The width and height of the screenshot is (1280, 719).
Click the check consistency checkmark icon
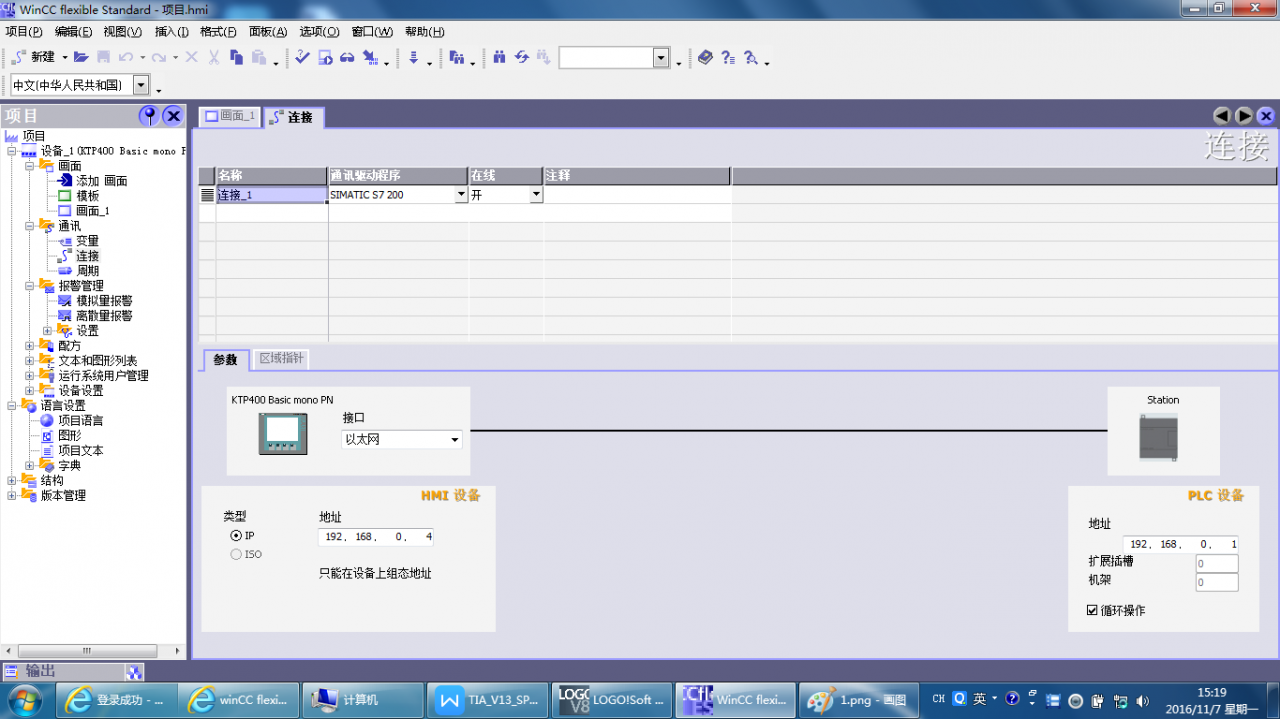pyautogui.click(x=302, y=58)
